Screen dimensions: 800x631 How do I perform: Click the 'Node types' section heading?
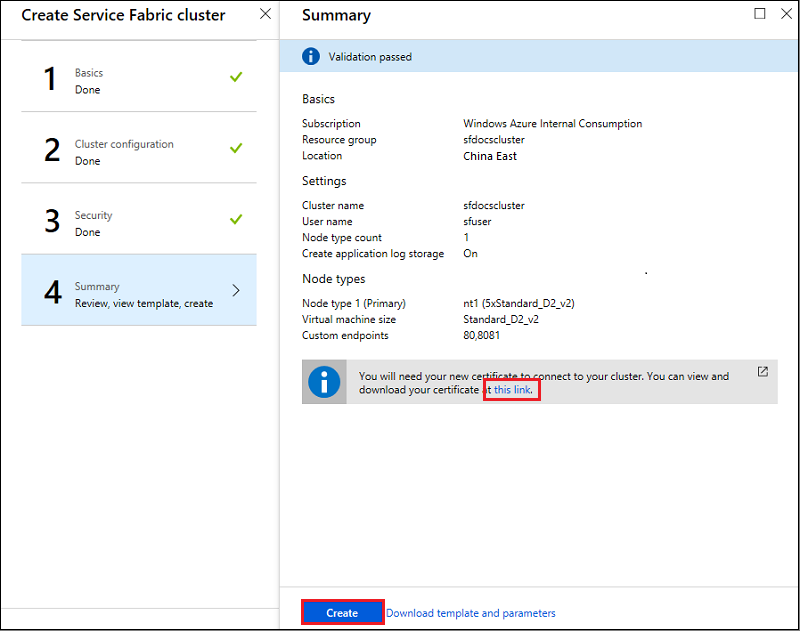pyautogui.click(x=334, y=279)
